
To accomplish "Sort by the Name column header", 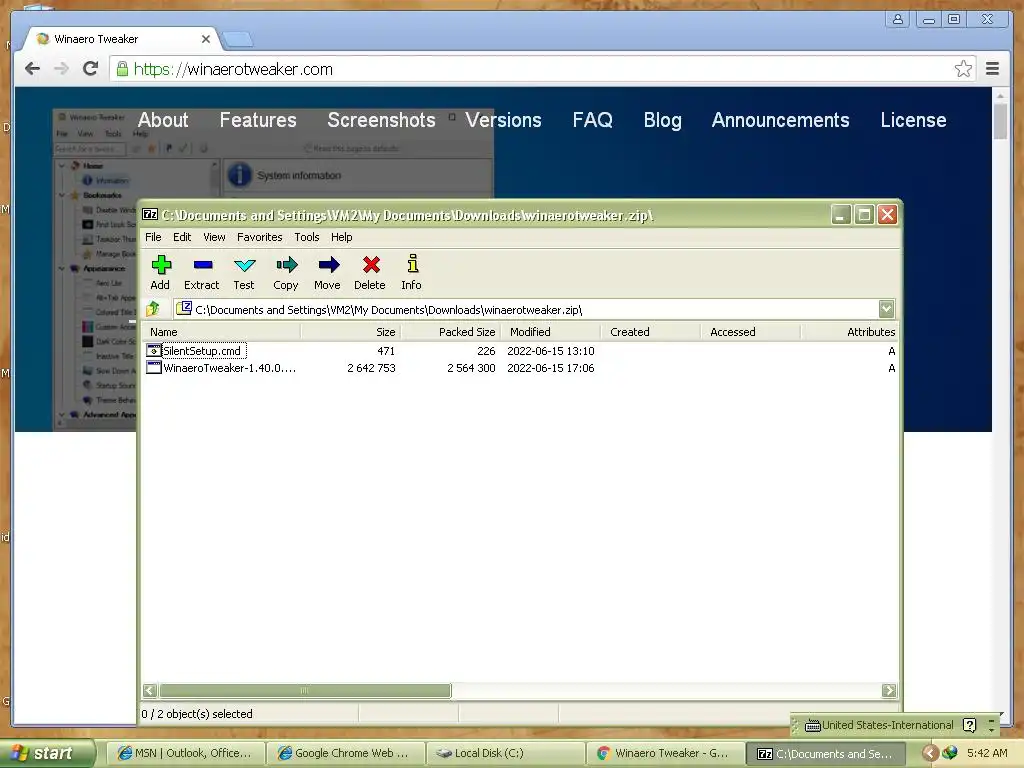I will point(221,332).
